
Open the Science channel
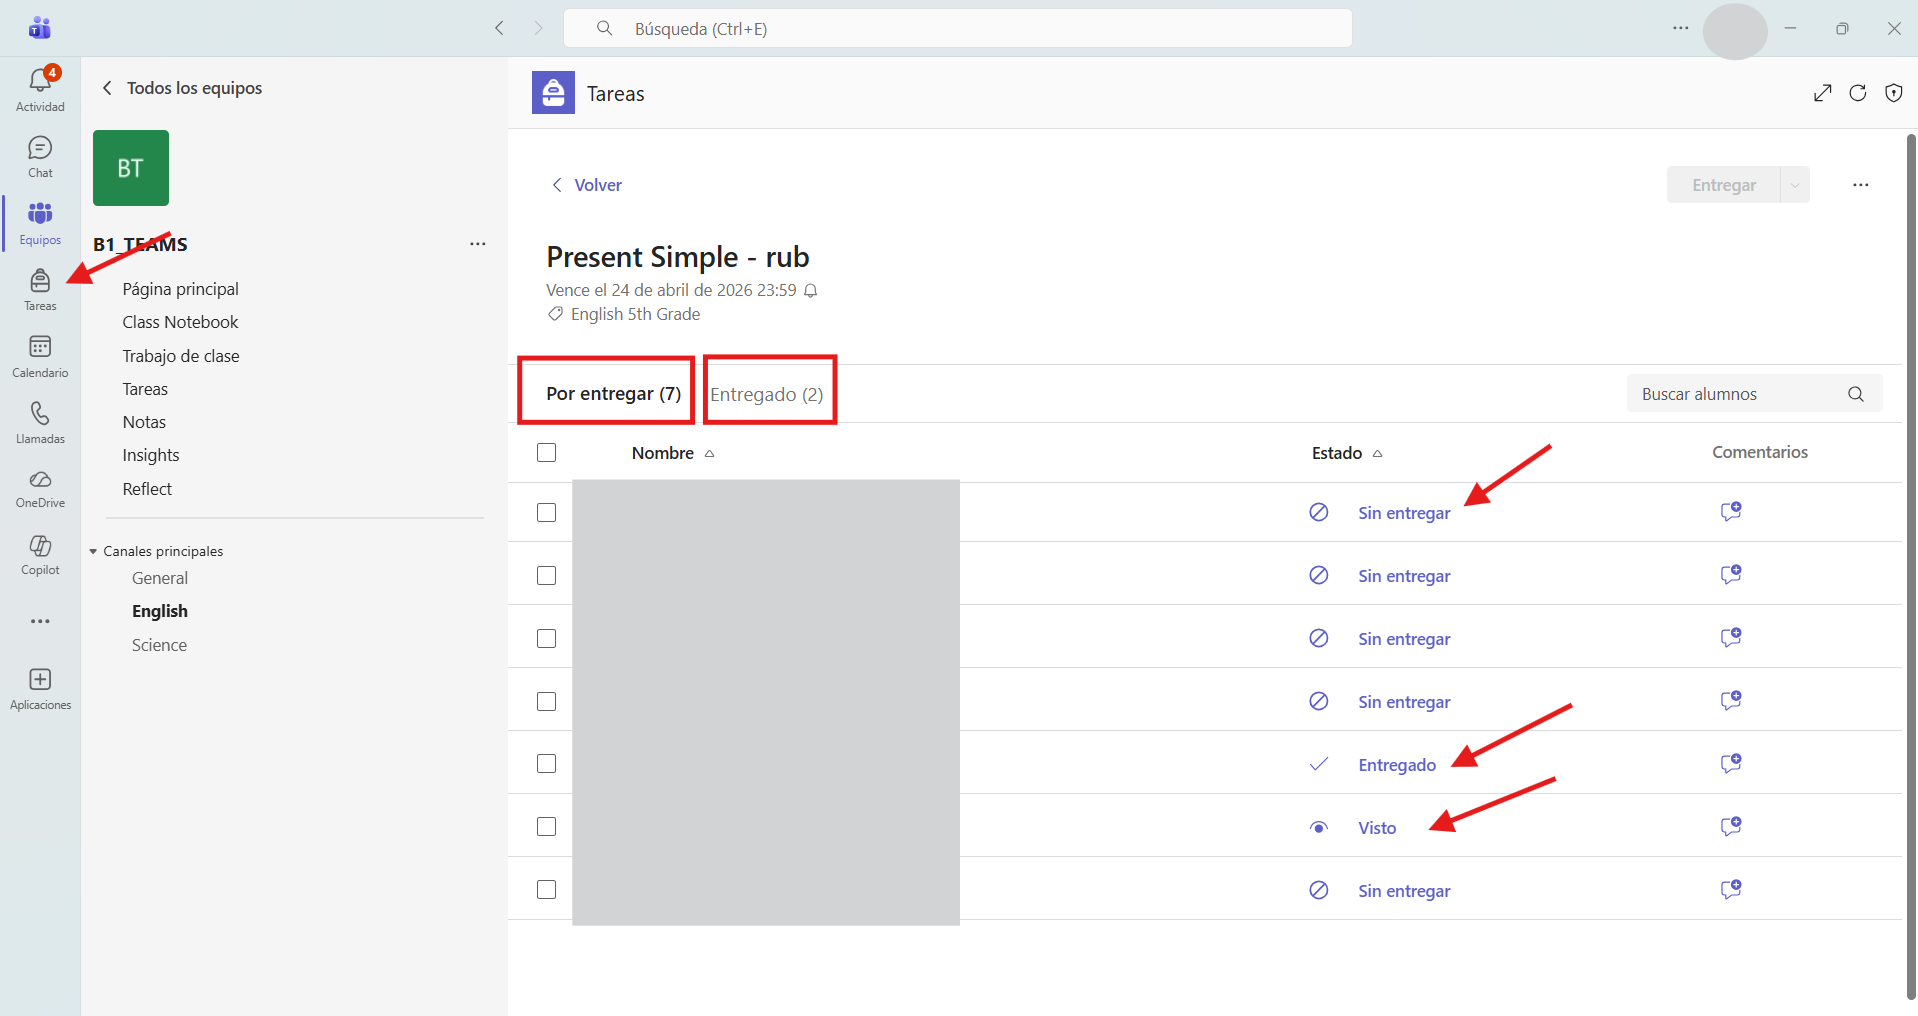coord(159,645)
